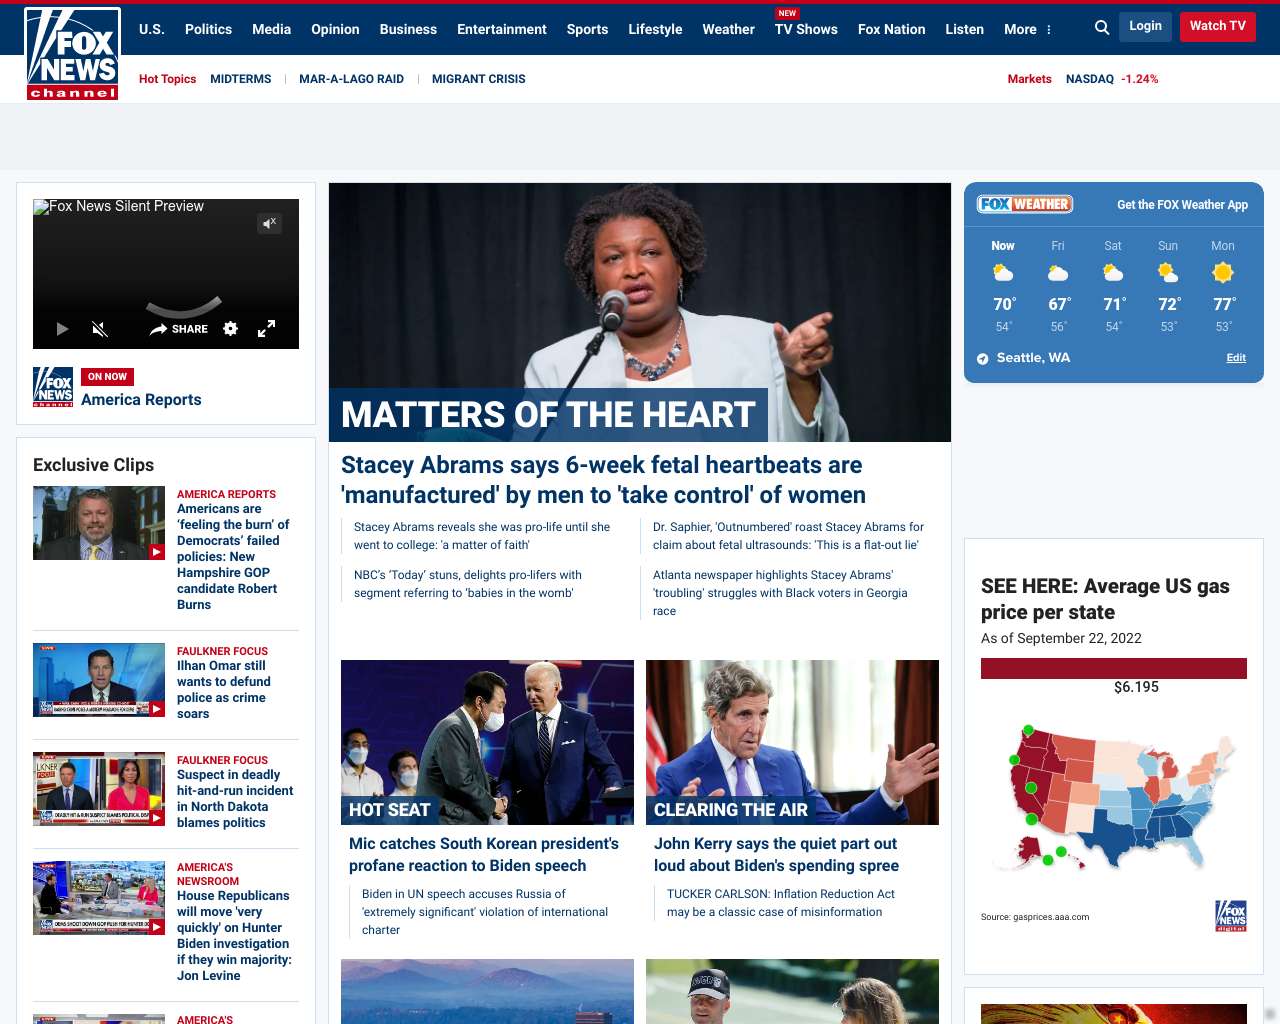Open the search magnifier icon
Viewport: 1280px width, 1024px height.
pyautogui.click(x=1102, y=28)
